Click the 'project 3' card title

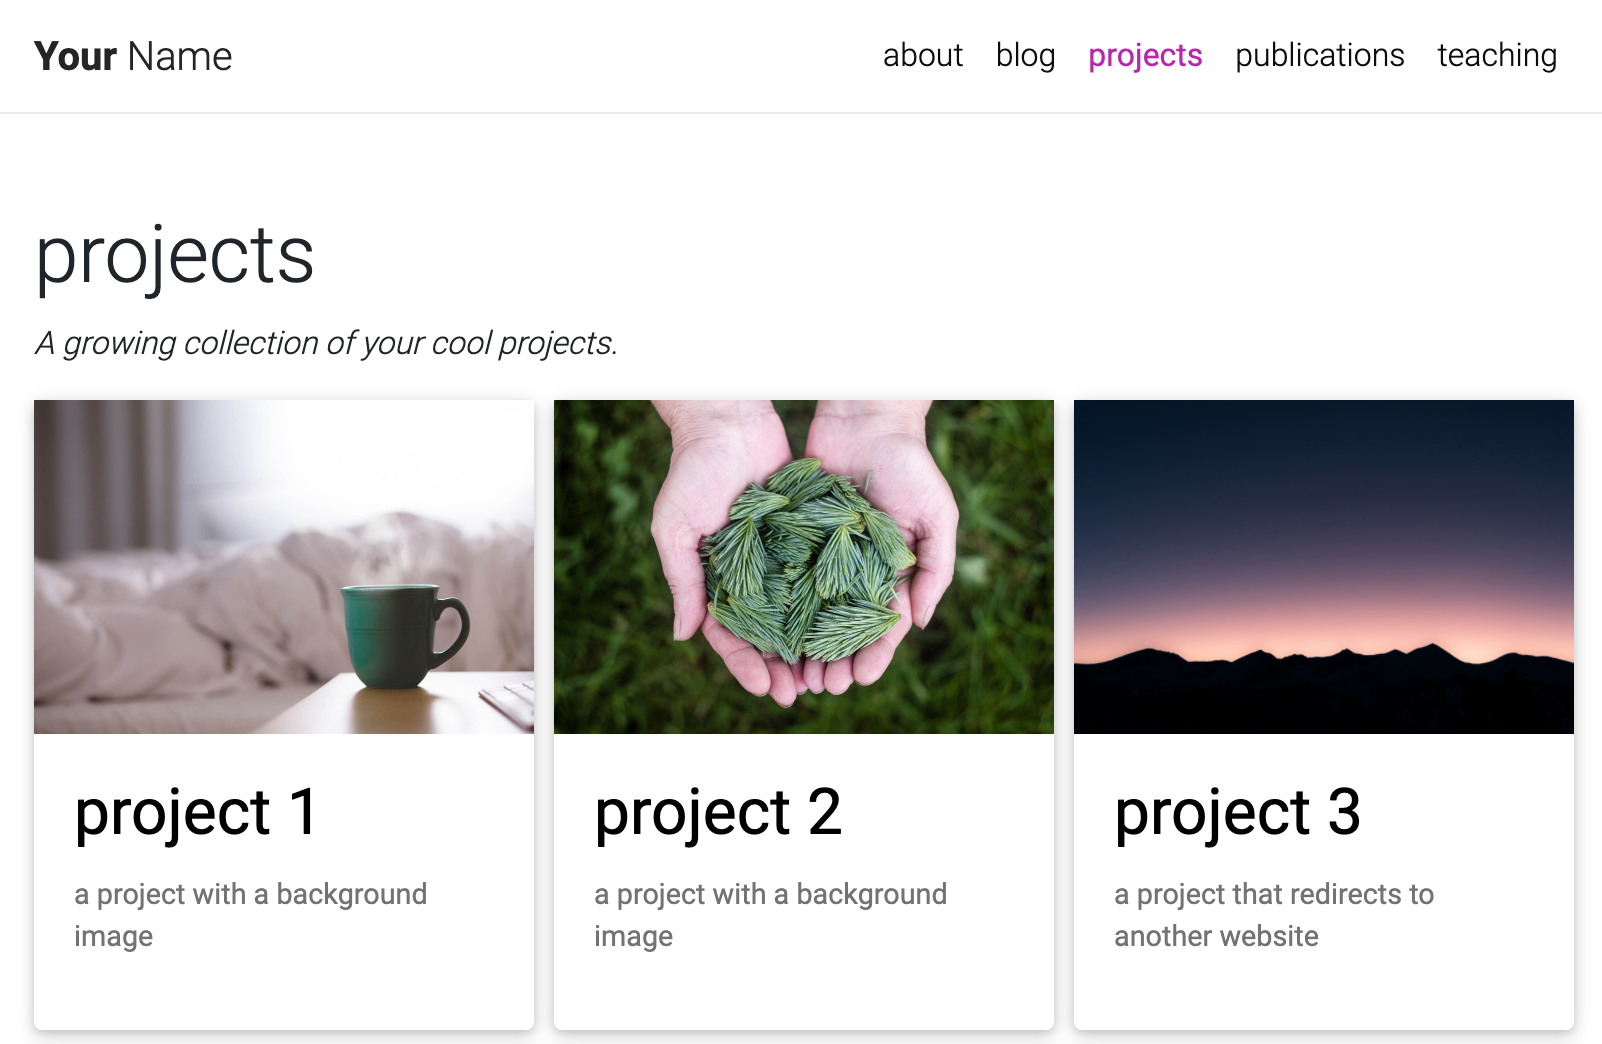tap(1237, 812)
